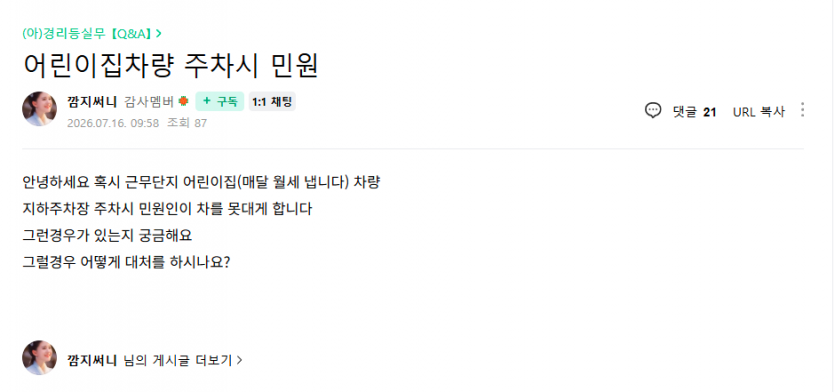Expand chevron next to 게시글 더보기

pos(239,361)
